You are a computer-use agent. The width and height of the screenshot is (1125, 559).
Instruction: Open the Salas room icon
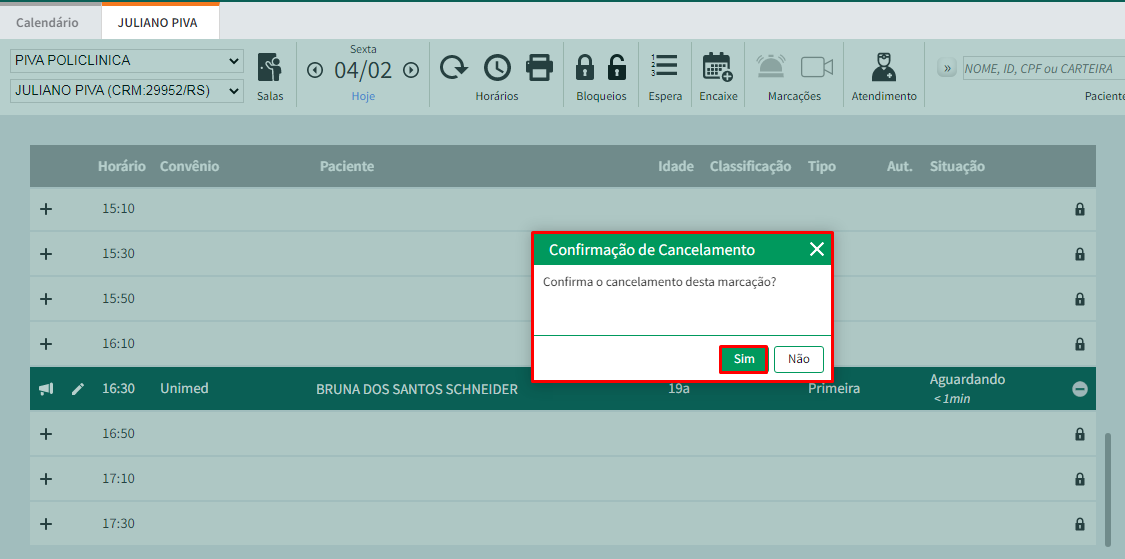tap(270, 68)
